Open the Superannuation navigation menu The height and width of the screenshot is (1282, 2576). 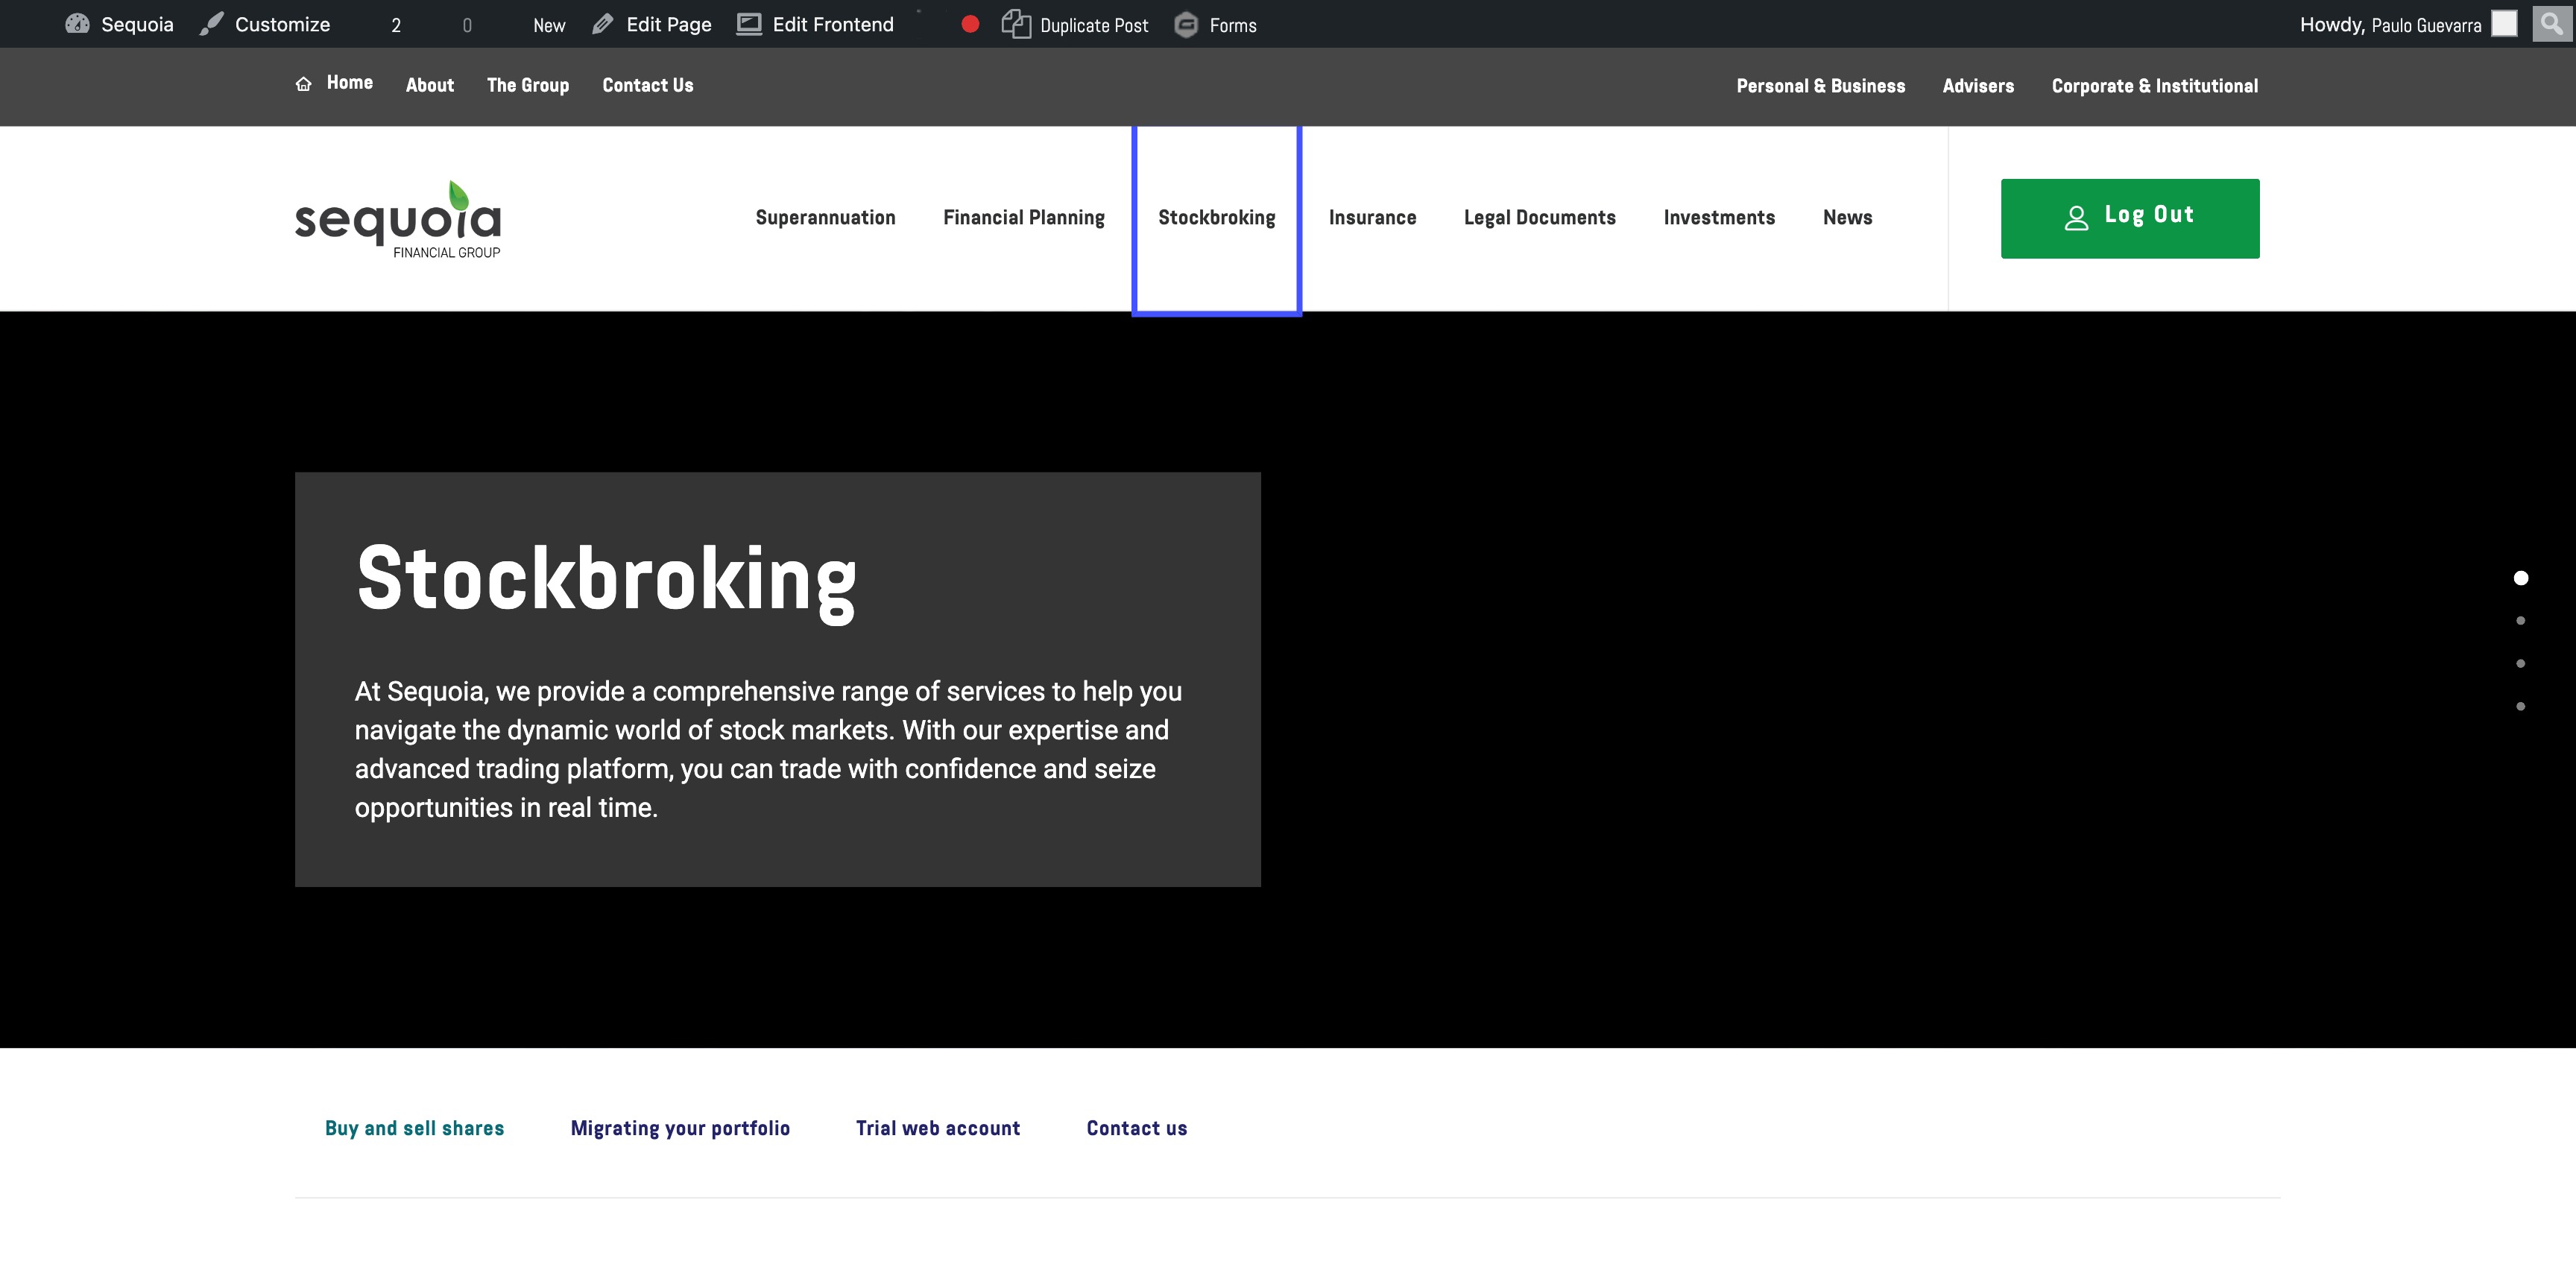coord(825,218)
